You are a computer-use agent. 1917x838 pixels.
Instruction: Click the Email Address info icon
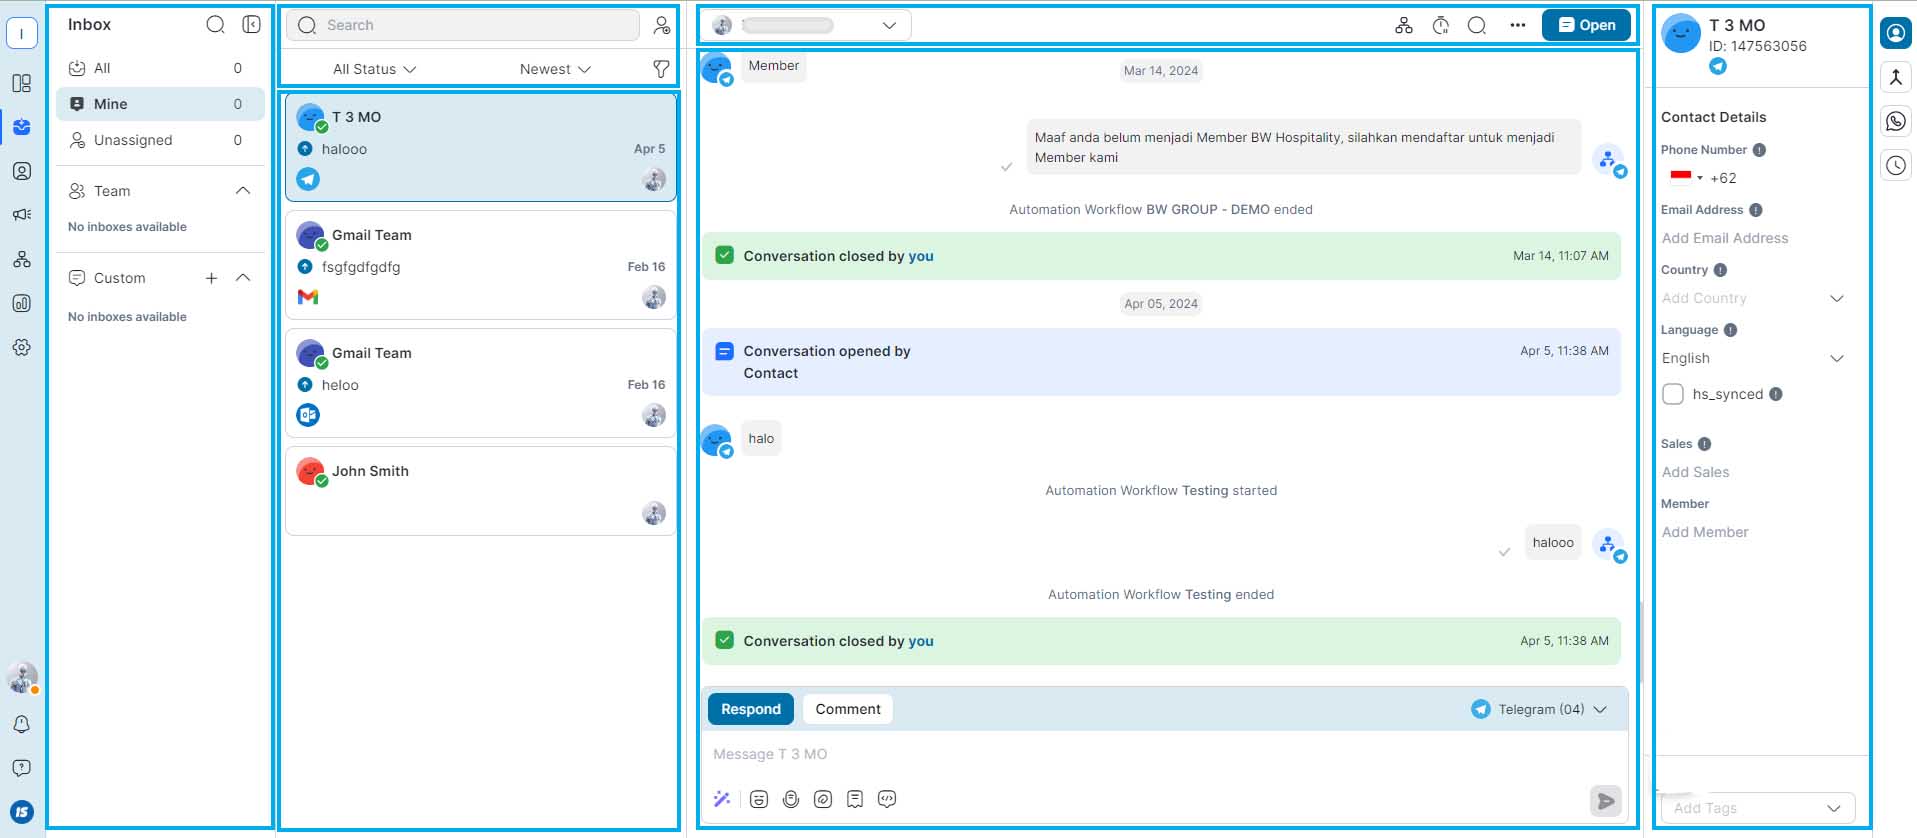[x=1756, y=210]
